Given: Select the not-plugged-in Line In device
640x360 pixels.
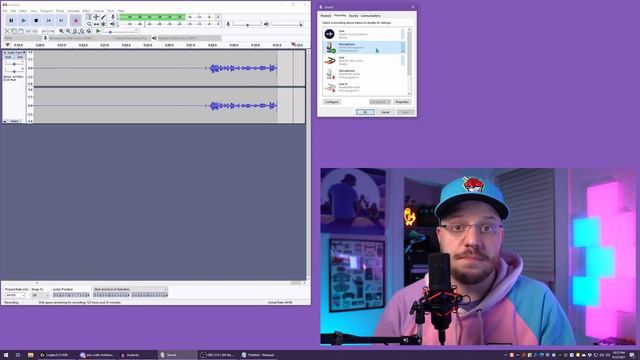Looking at the screenshot, I should 364,87.
